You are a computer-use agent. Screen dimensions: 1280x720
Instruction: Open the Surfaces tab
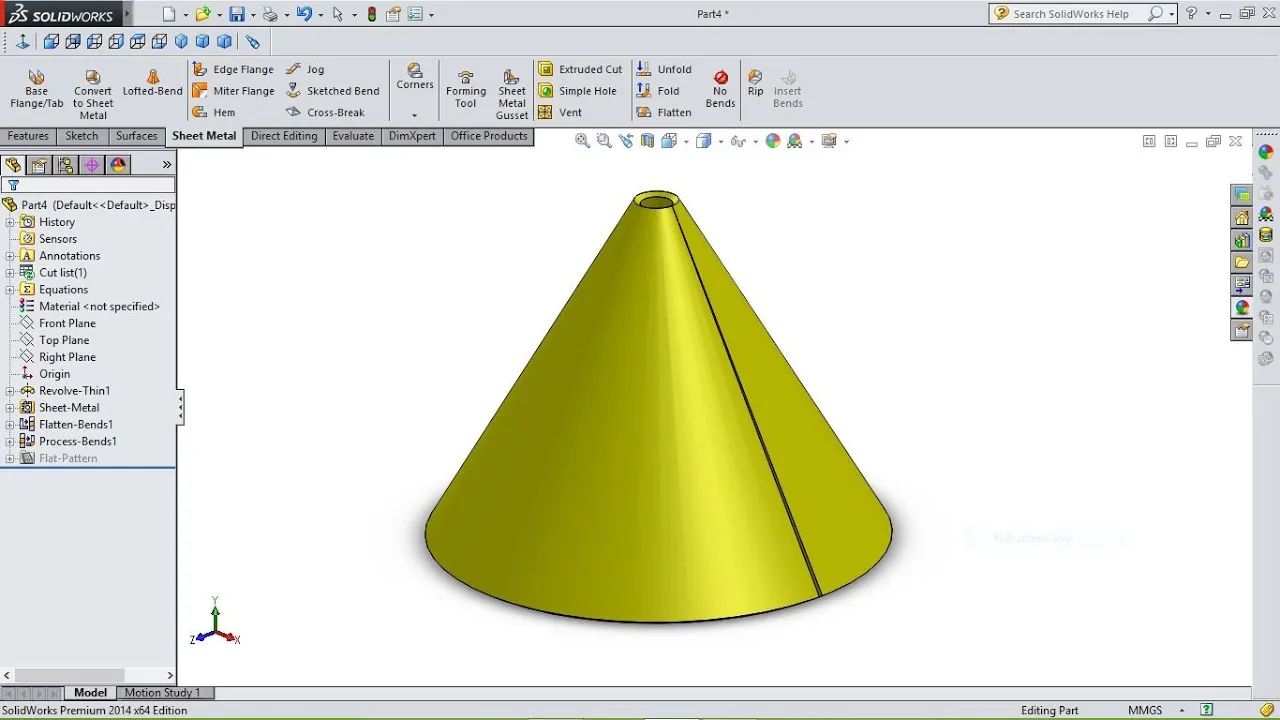point(136,137)
